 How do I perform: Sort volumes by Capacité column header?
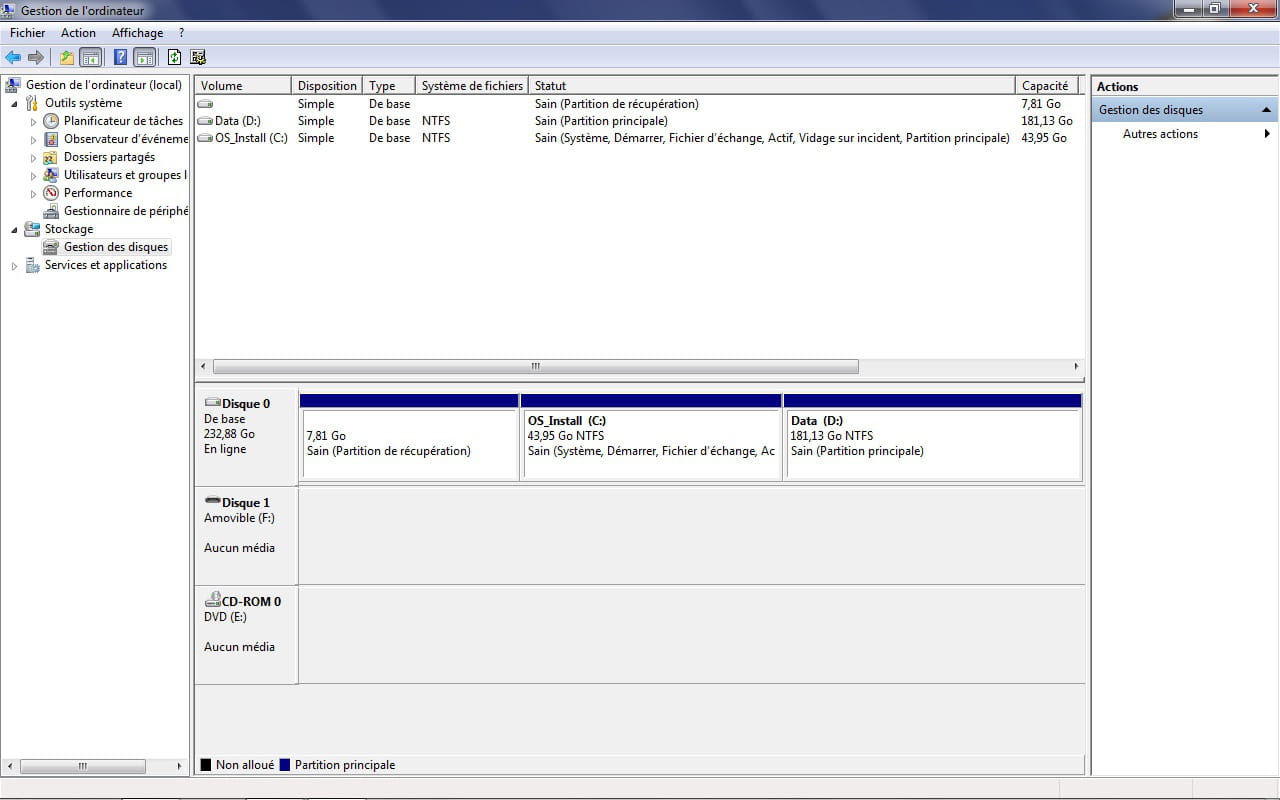[x=1045, y=86]
